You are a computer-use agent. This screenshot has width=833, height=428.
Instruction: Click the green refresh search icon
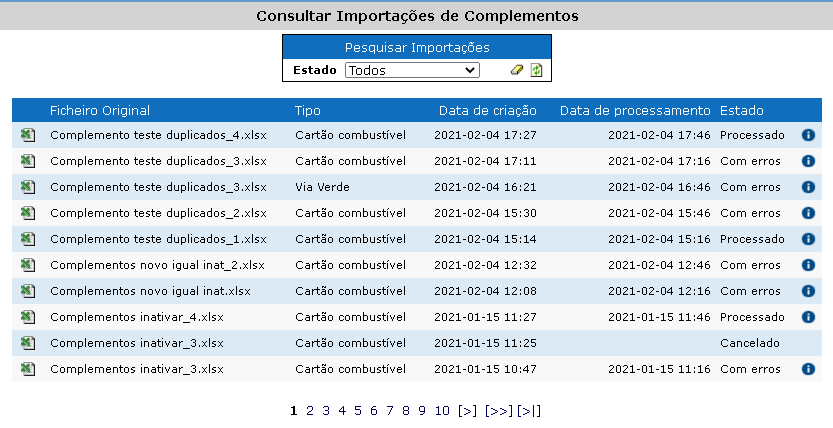point(537,70)
